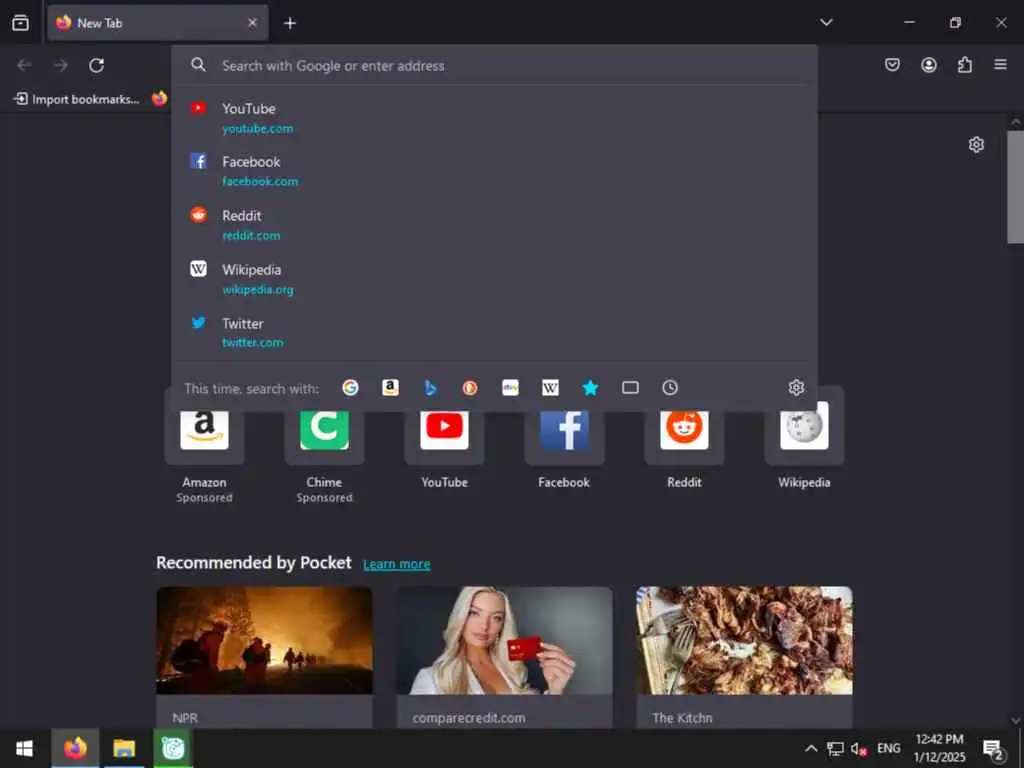1024x768 pixels.
Task: Select the Reddit suggestion reddit.com
Action: point(494,225)
